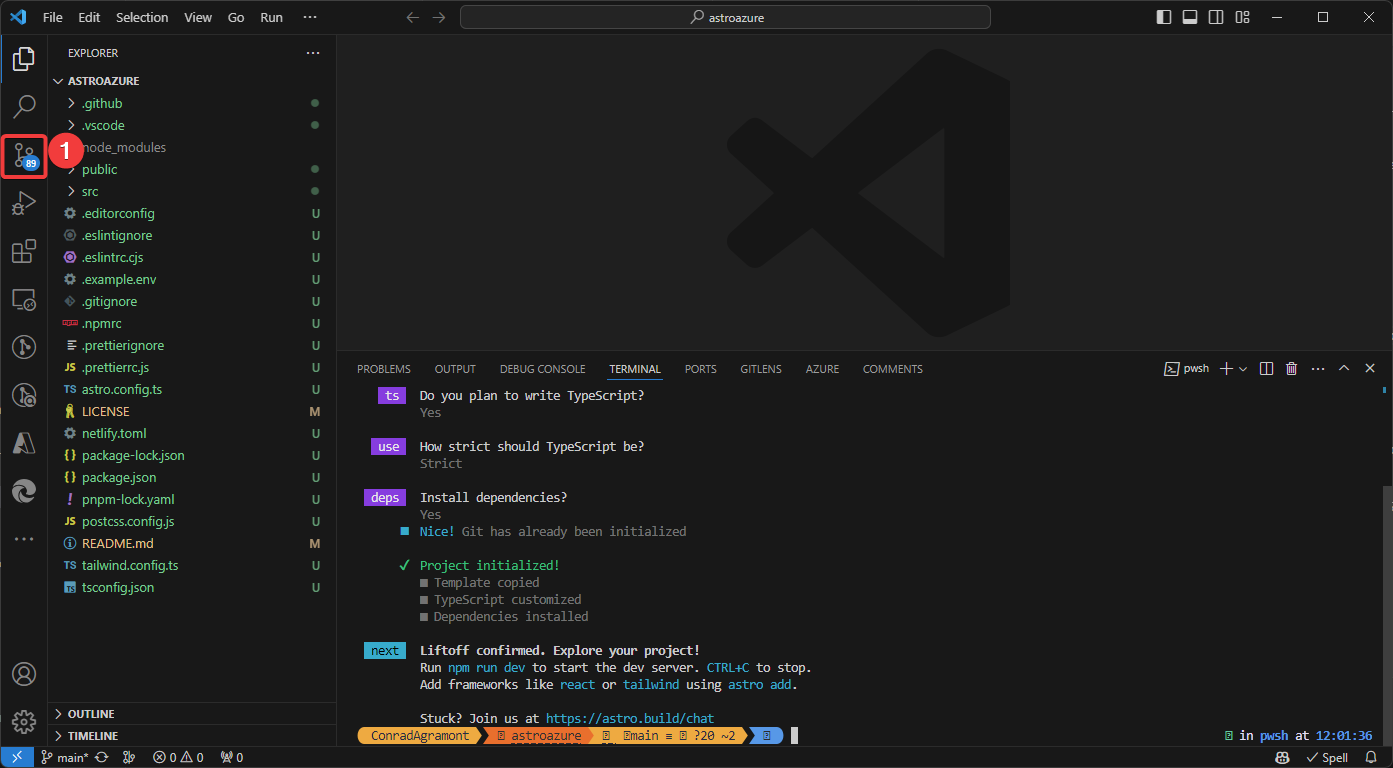Click the astroazure command center search box
Image resolution: width=1393 pixels, height=768 pixels.
[725, 17]
